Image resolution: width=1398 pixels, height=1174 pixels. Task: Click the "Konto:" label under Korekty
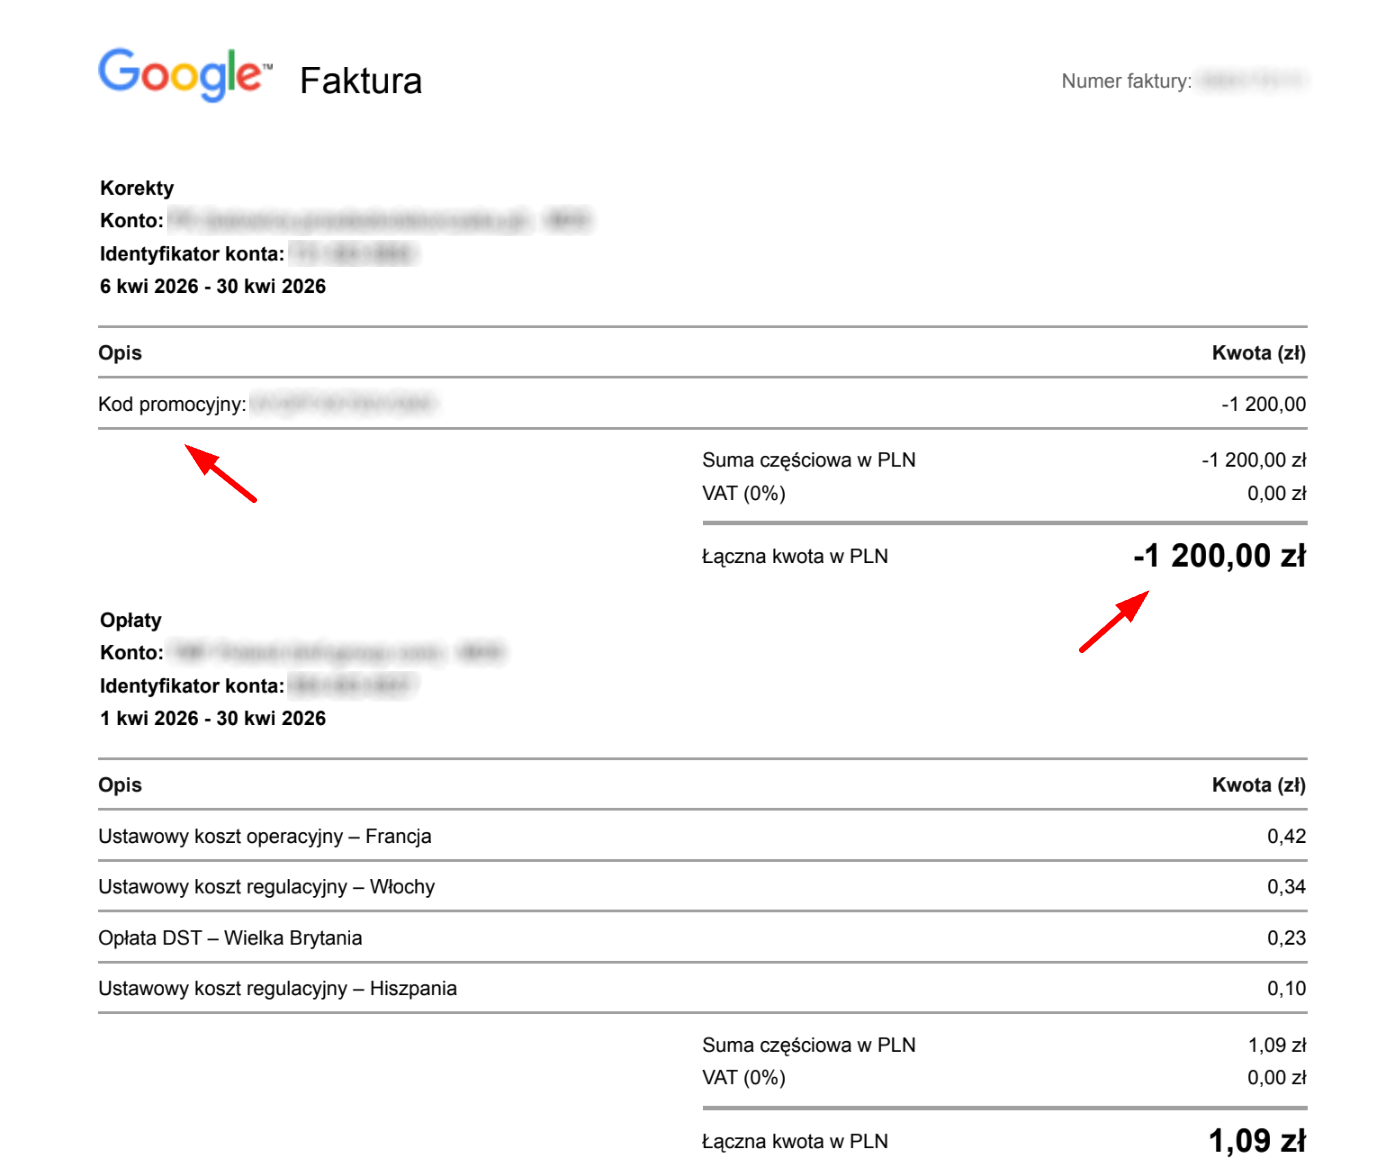click(131, 221)
